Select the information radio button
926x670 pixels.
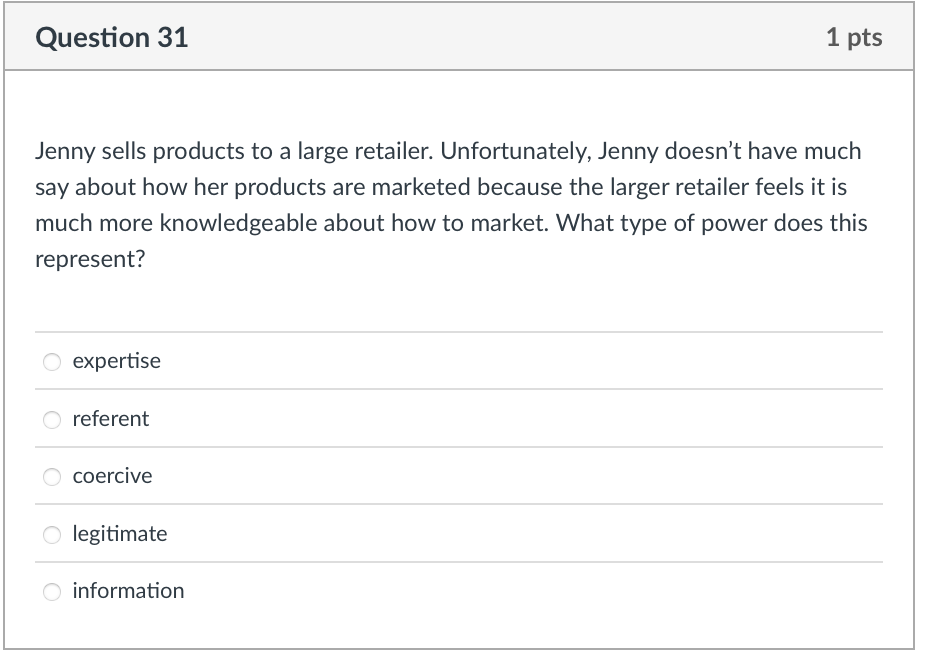(x=52, y=591)
